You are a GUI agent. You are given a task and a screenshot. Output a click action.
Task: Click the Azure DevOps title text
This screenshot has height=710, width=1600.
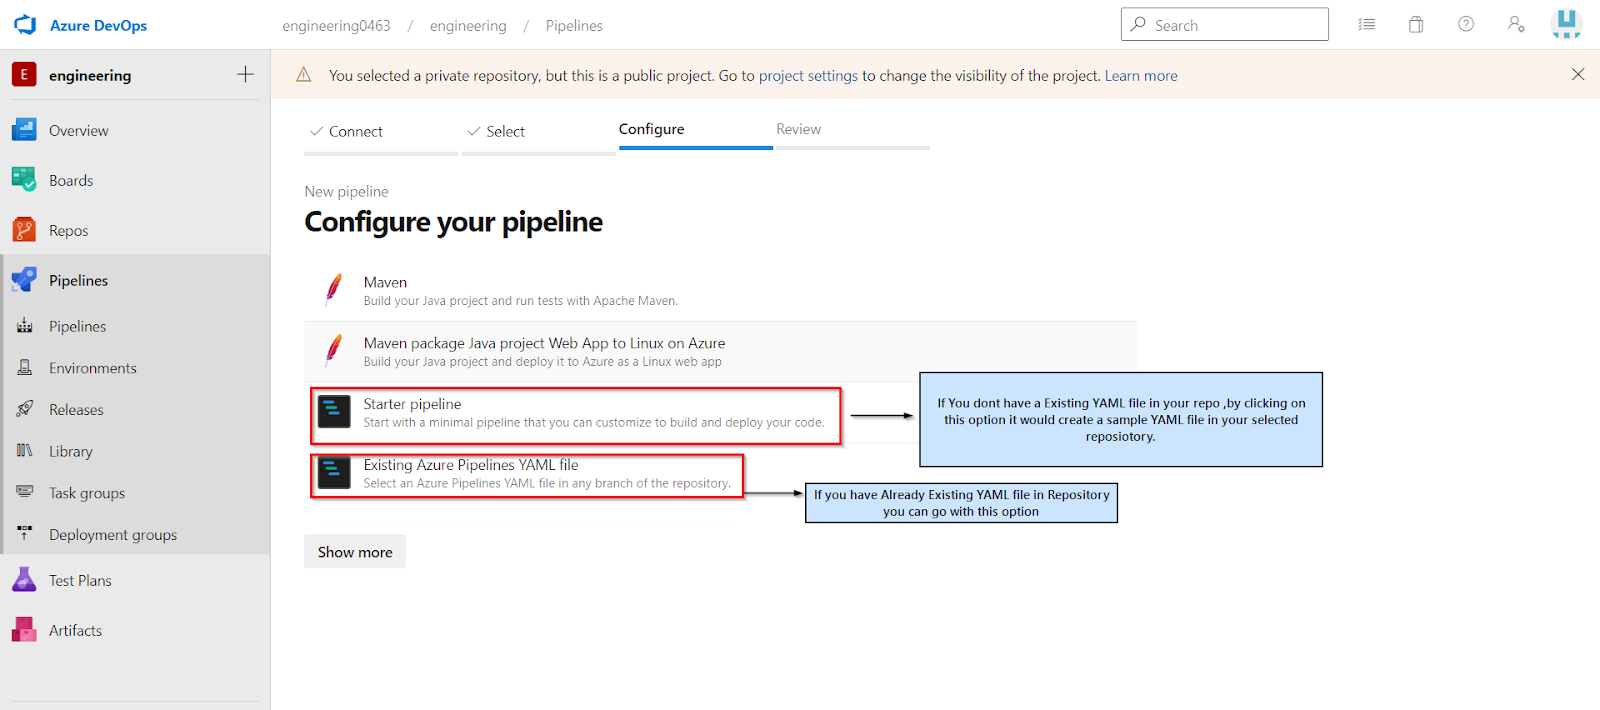(x=98, y=26)
